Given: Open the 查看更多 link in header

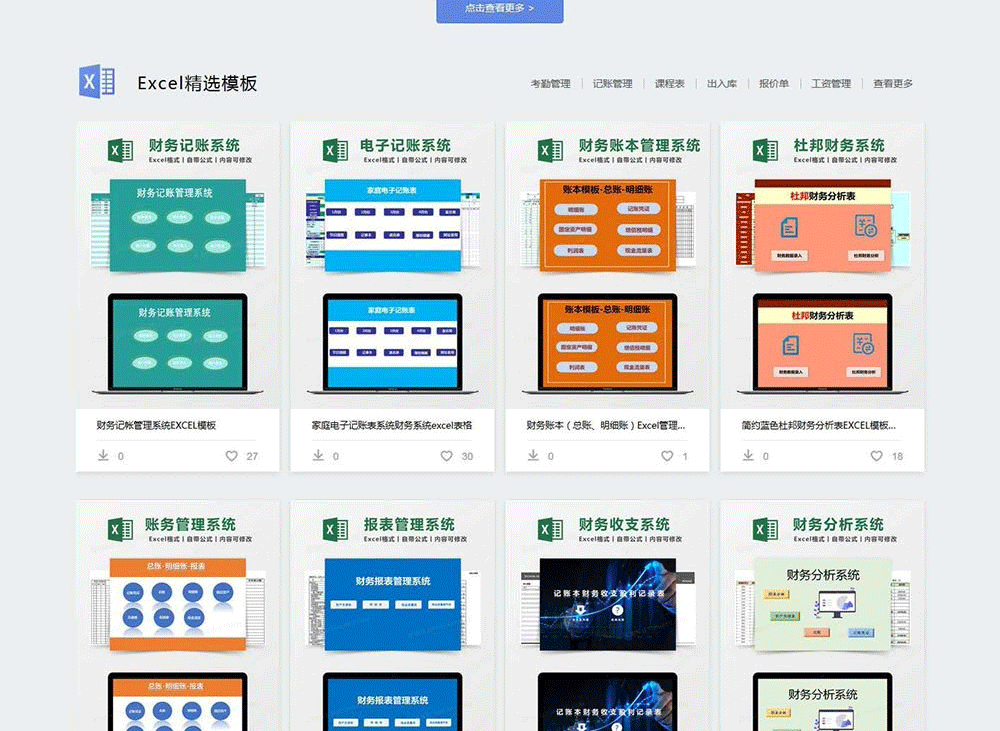Looking at the screenshot, I should point(893,84).
